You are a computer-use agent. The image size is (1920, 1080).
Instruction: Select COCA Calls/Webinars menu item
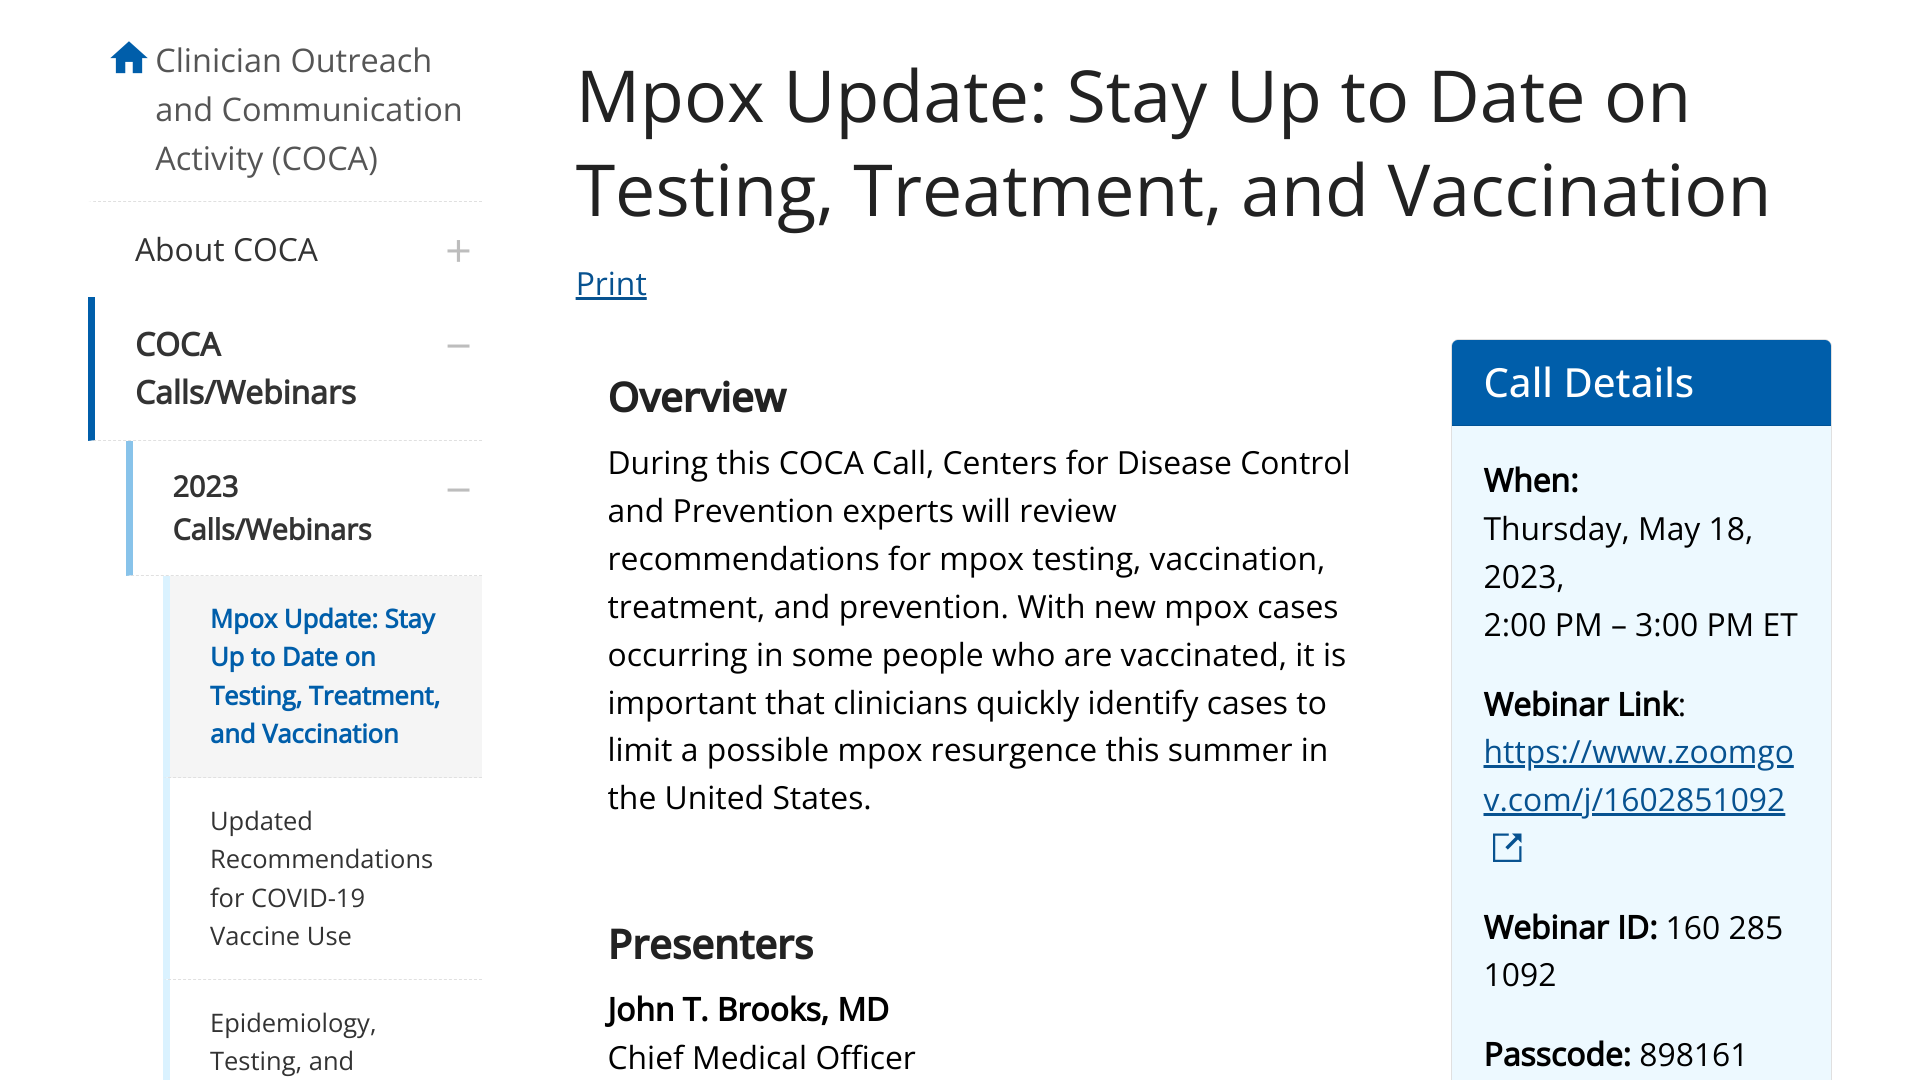click(x=245, y=368)
